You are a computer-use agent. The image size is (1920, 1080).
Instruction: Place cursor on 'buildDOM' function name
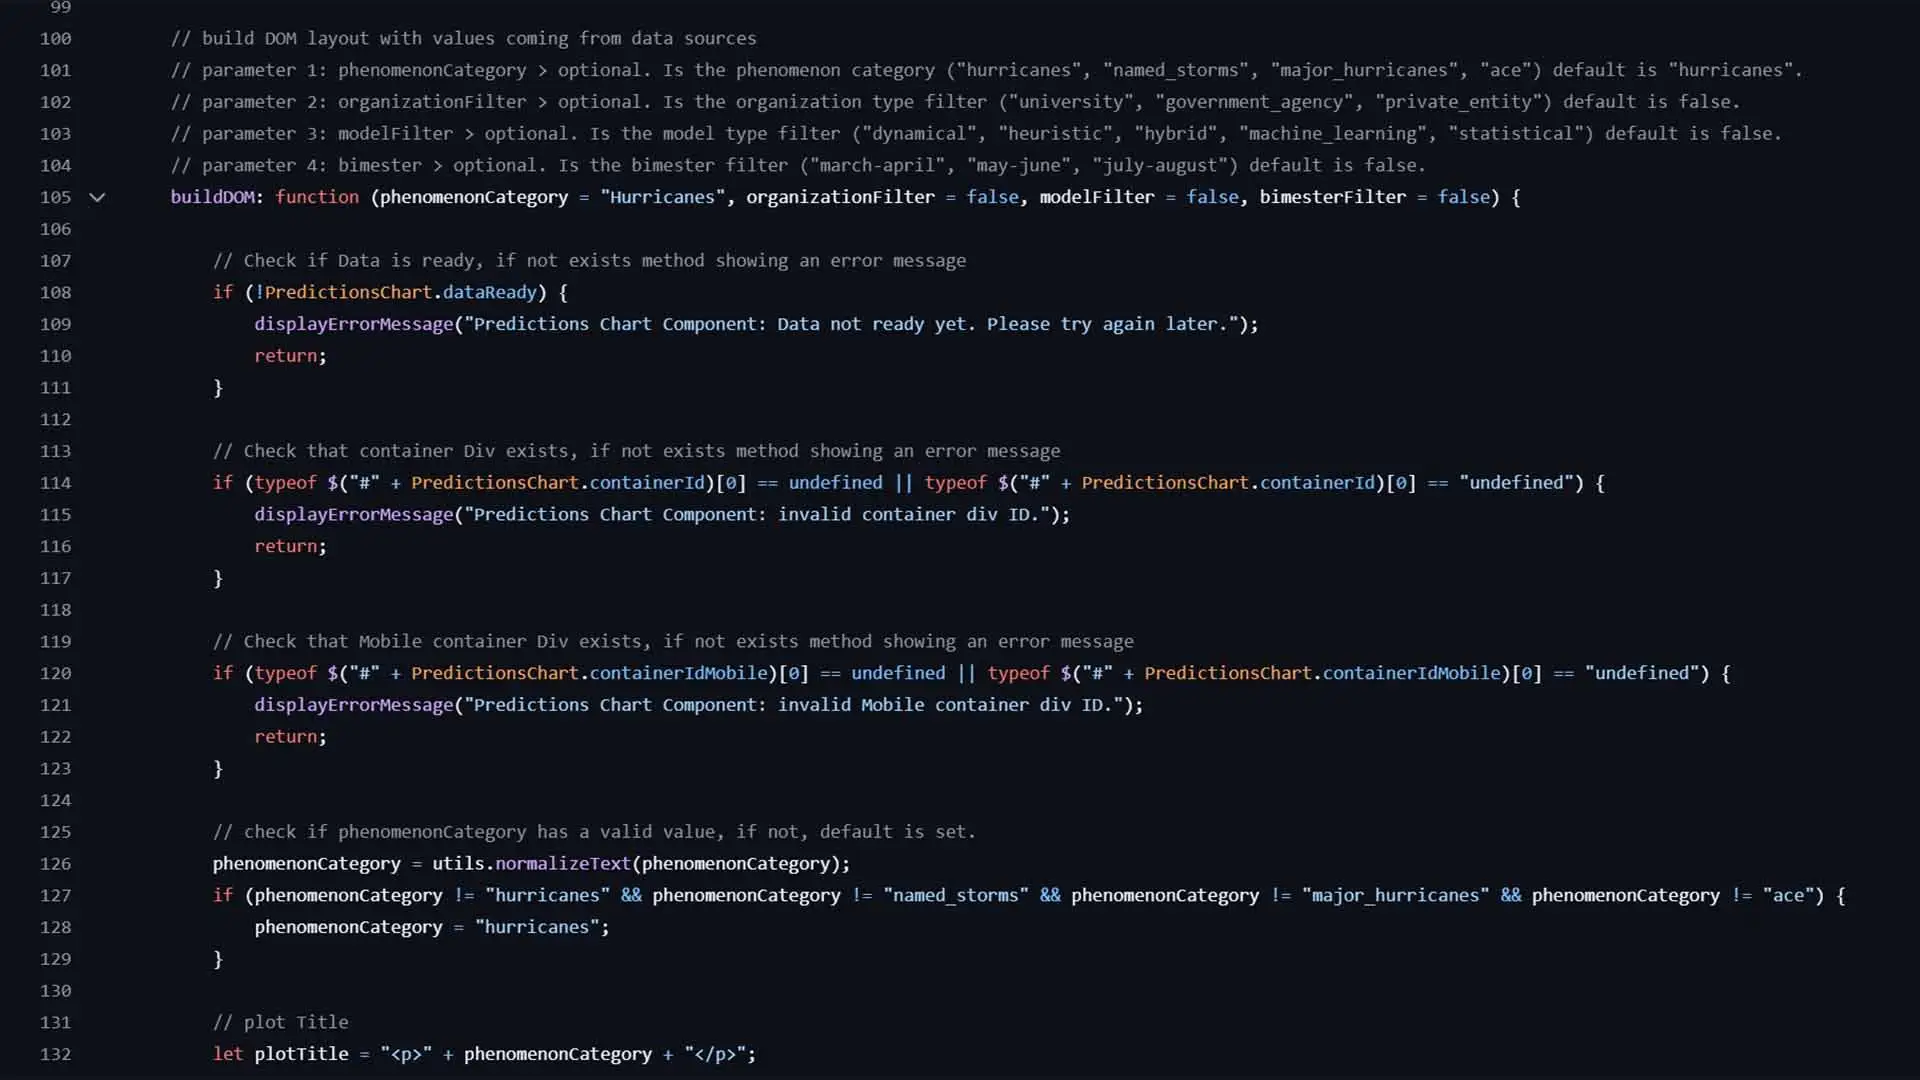212,197
